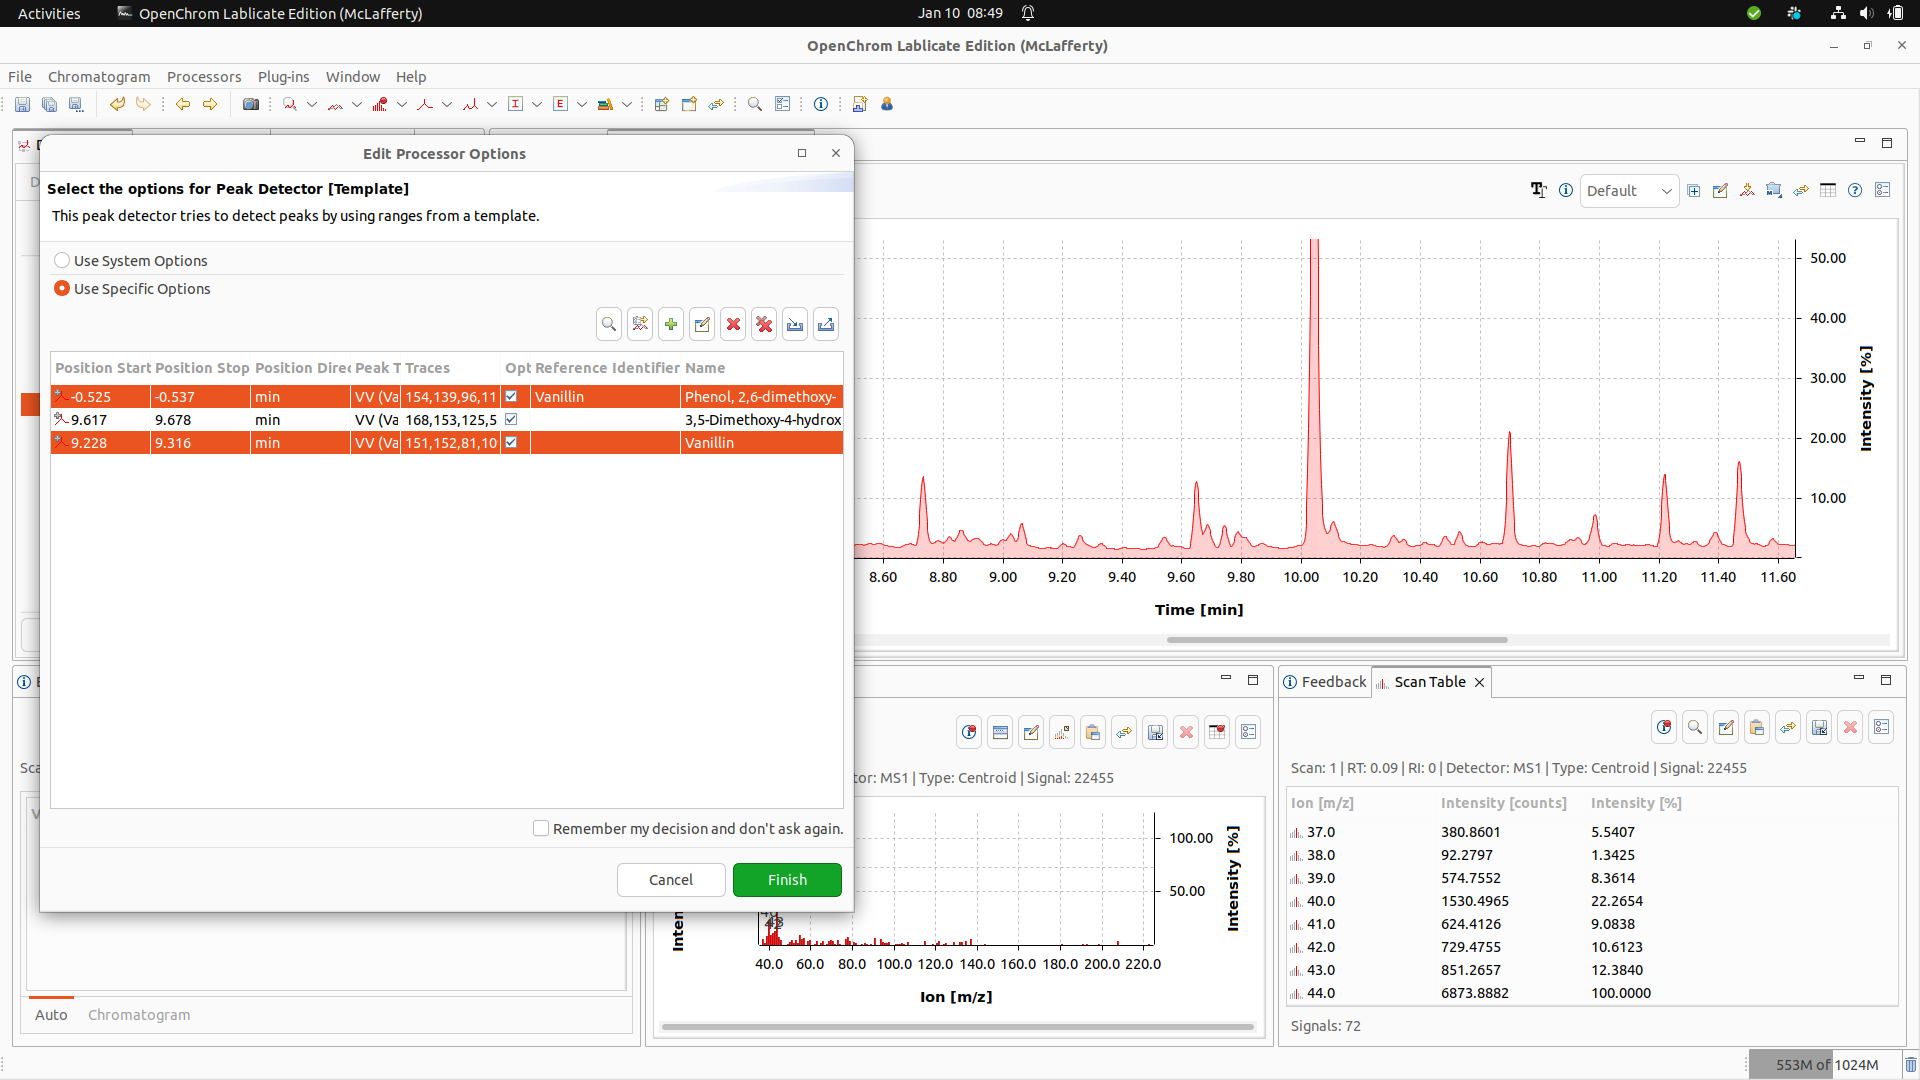Open the help question-mark icon on the chart toolbar
Viewport: 1920px width, 1080px height.
click(x=1855, y=190)
